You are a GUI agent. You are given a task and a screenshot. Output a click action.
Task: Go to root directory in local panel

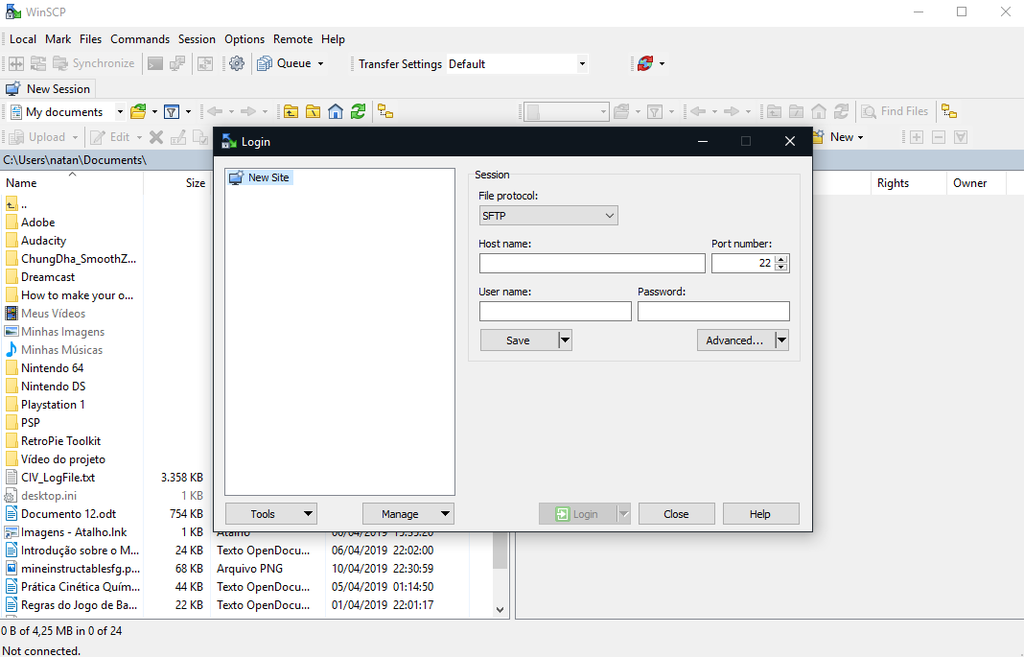pyautogui.click(x=313, y=112)
